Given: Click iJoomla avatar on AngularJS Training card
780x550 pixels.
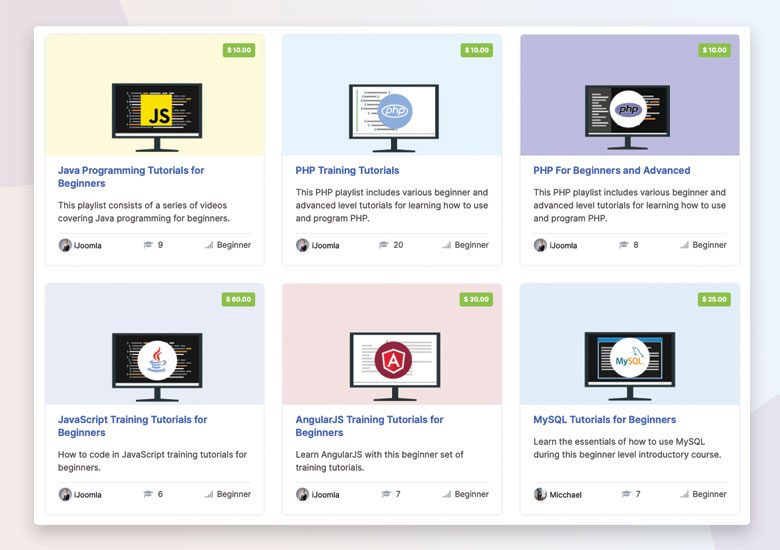Looking at the screenshot, I should pyautogui.click(x=302, y=494).
